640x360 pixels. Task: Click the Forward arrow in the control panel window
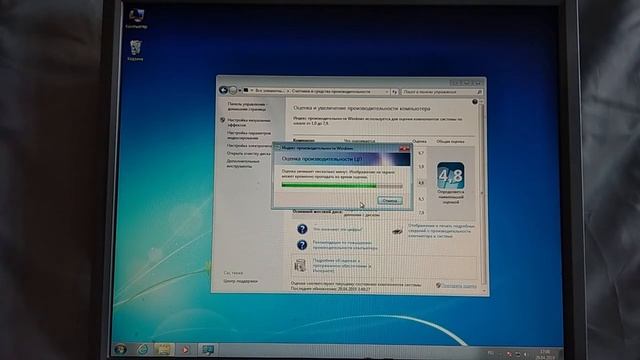(x=233, y=90)
